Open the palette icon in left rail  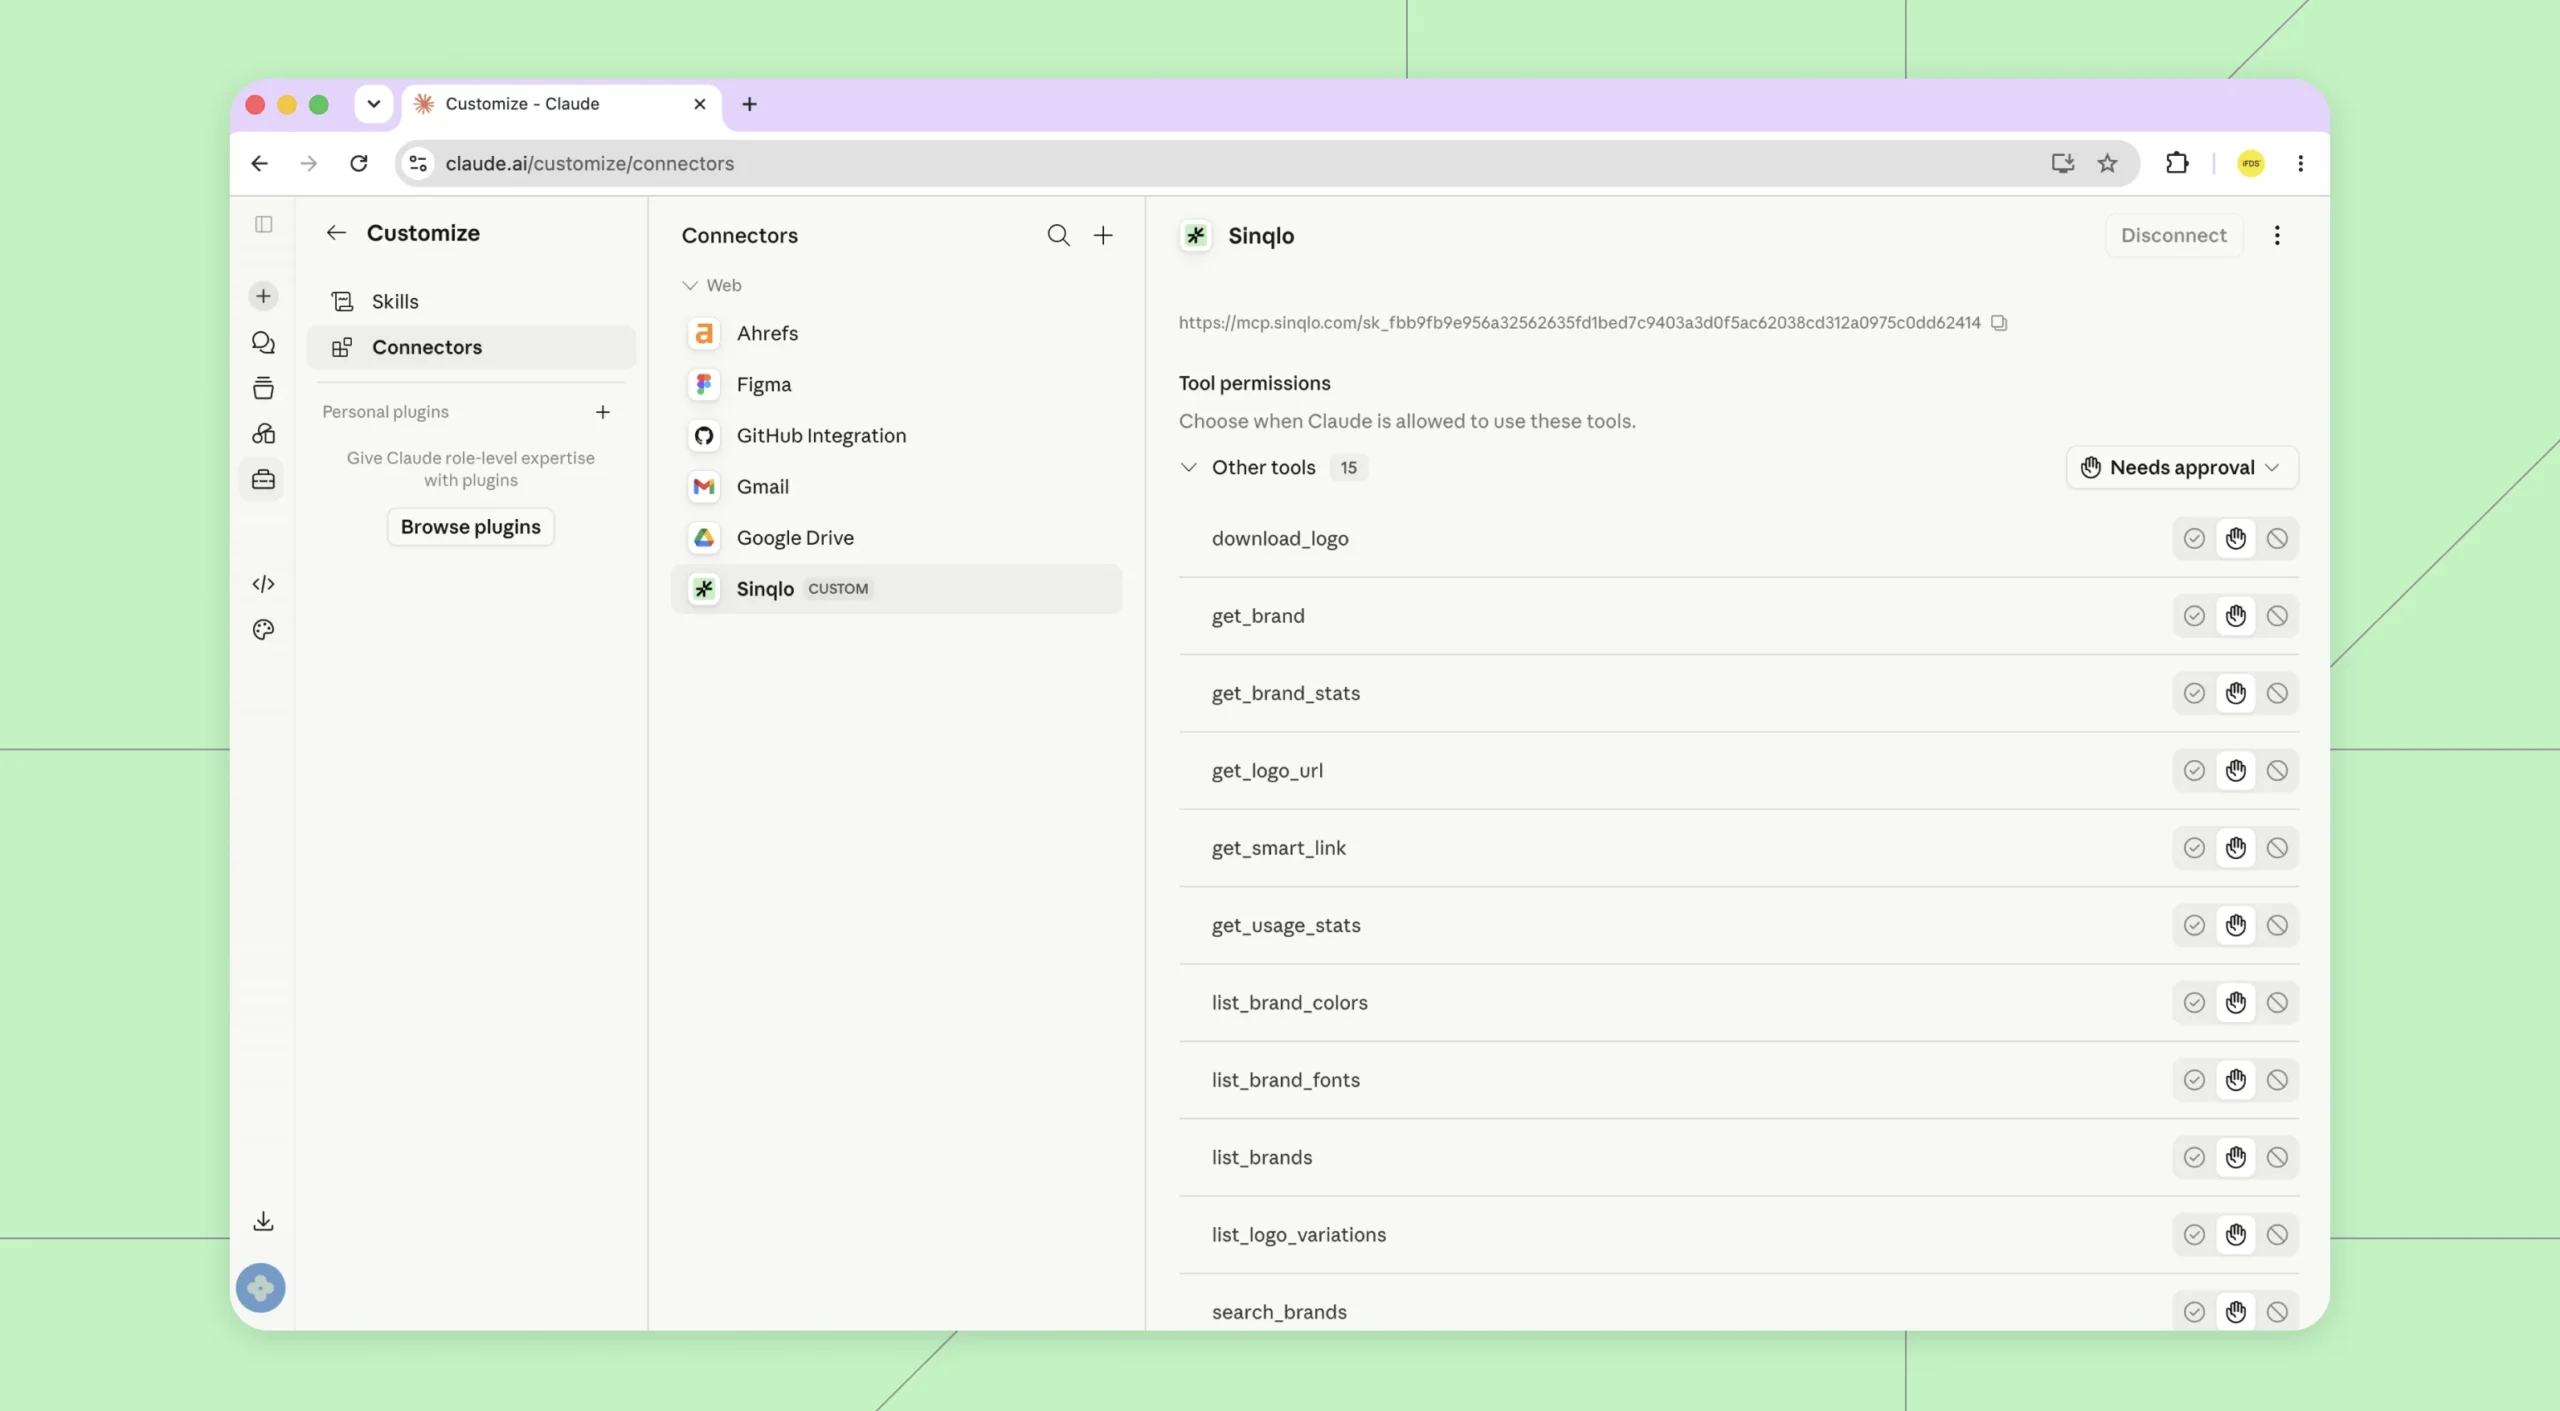(263, 630)
